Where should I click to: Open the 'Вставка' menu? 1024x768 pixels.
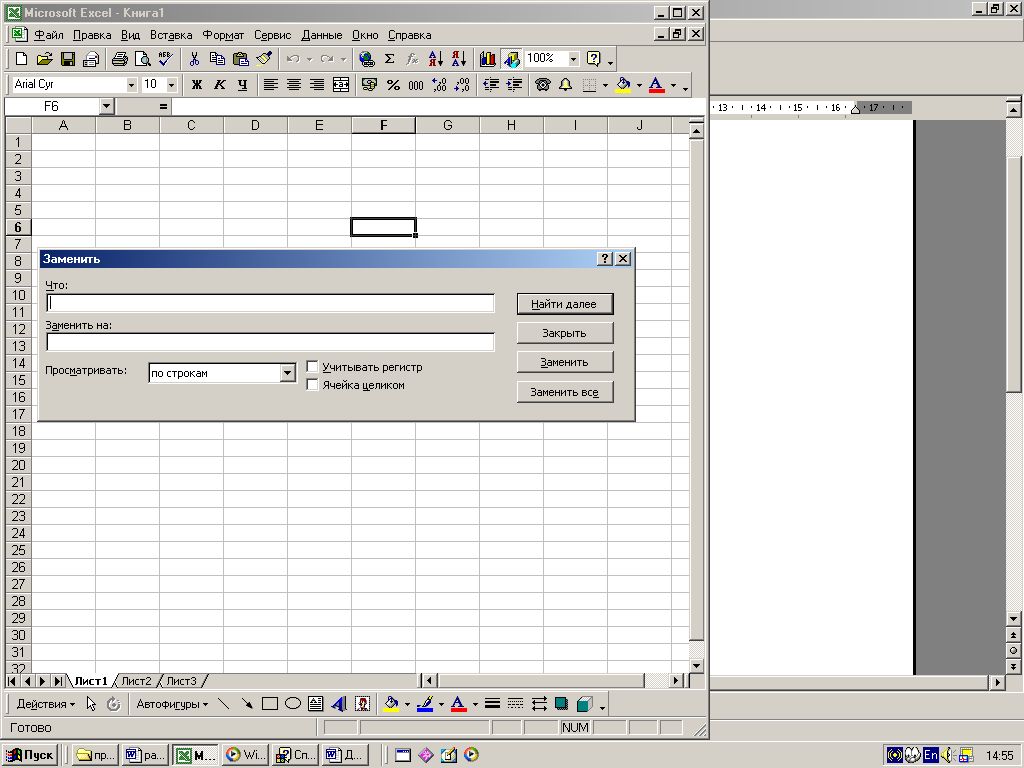(x=171, y=35)
